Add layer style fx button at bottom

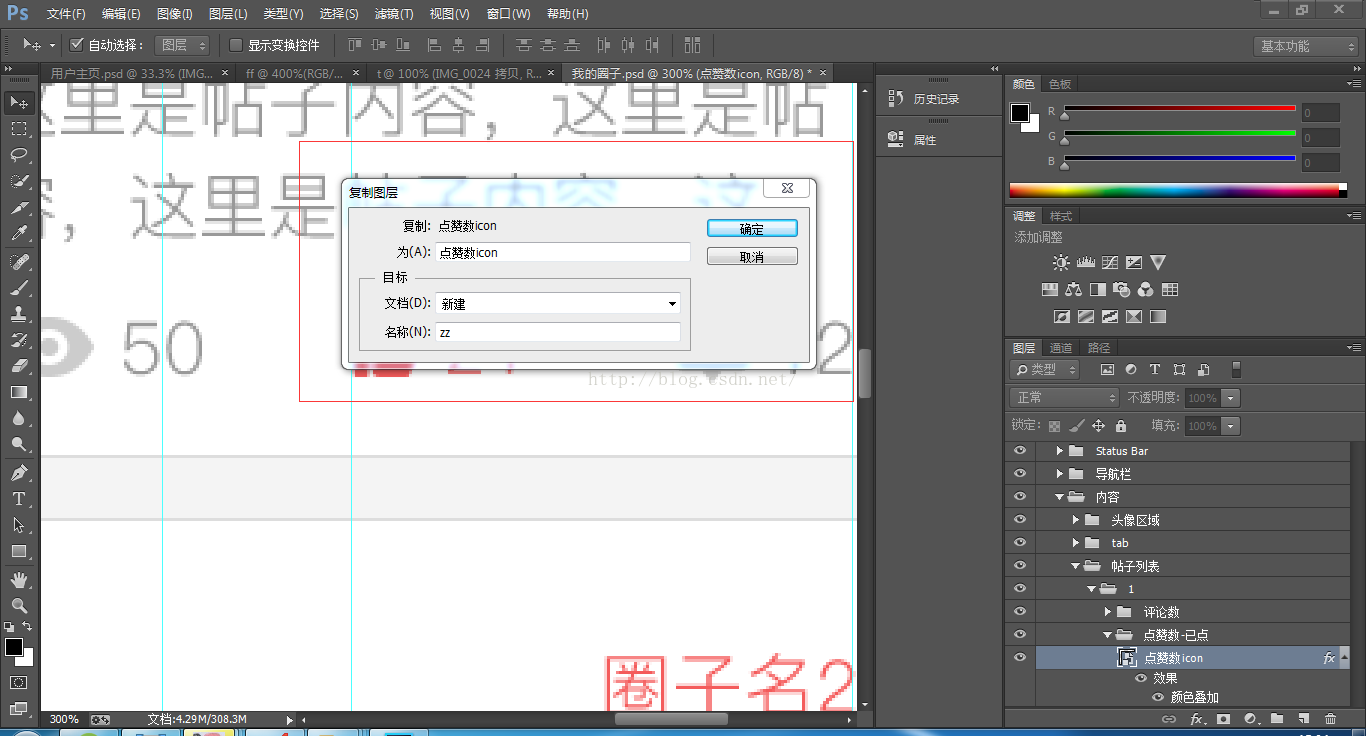pyautogui.click(x=1196, y=718)
